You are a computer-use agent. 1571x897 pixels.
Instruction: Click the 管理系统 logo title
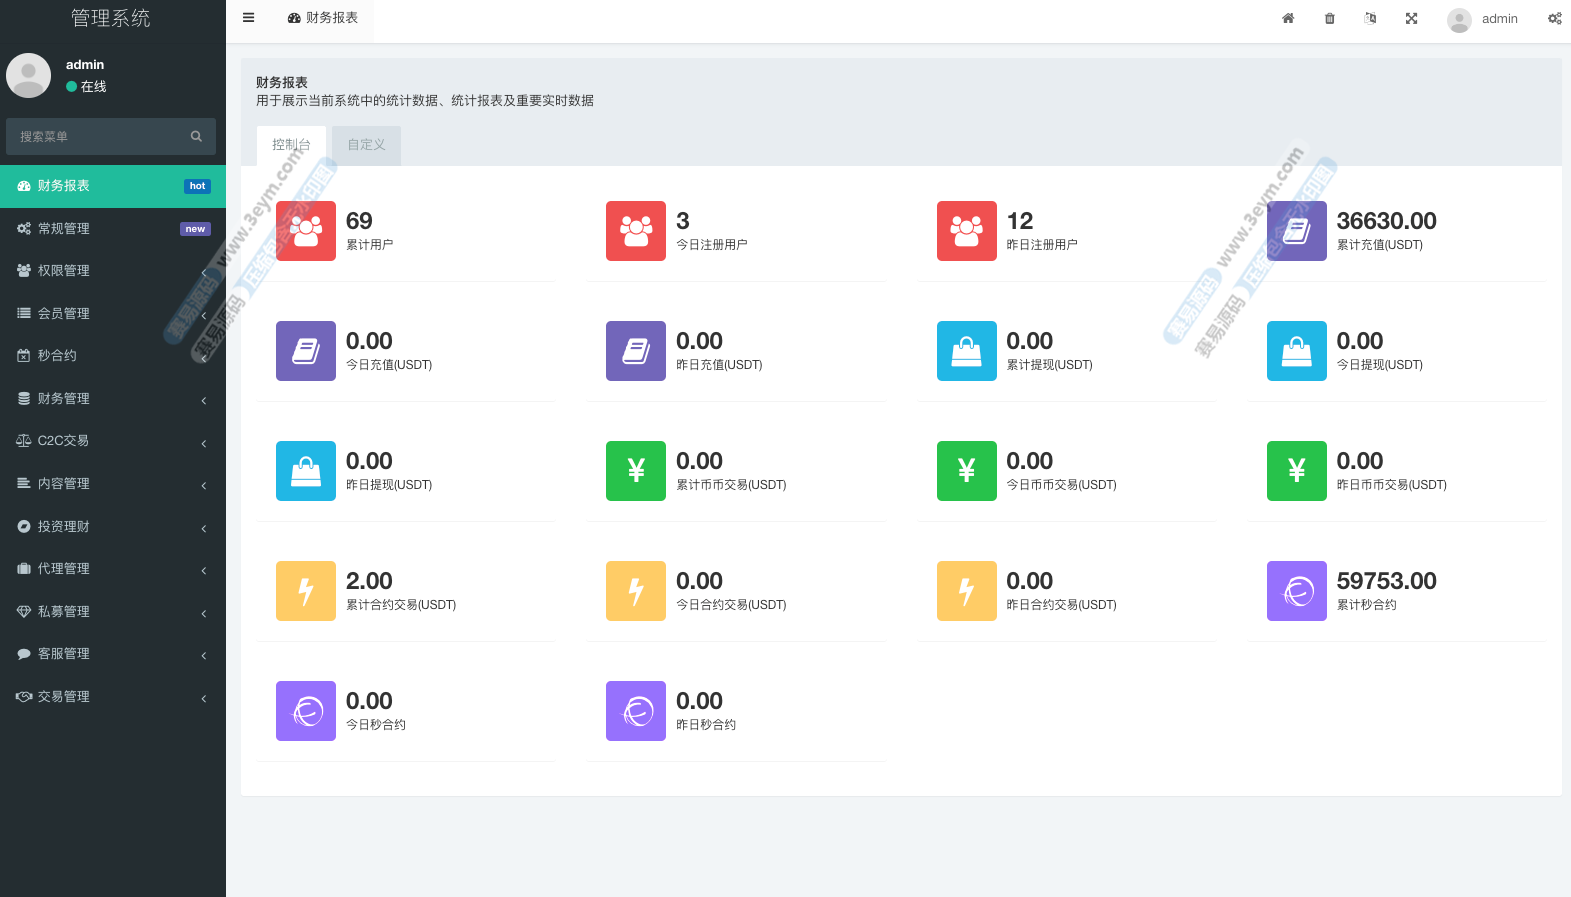111,18
